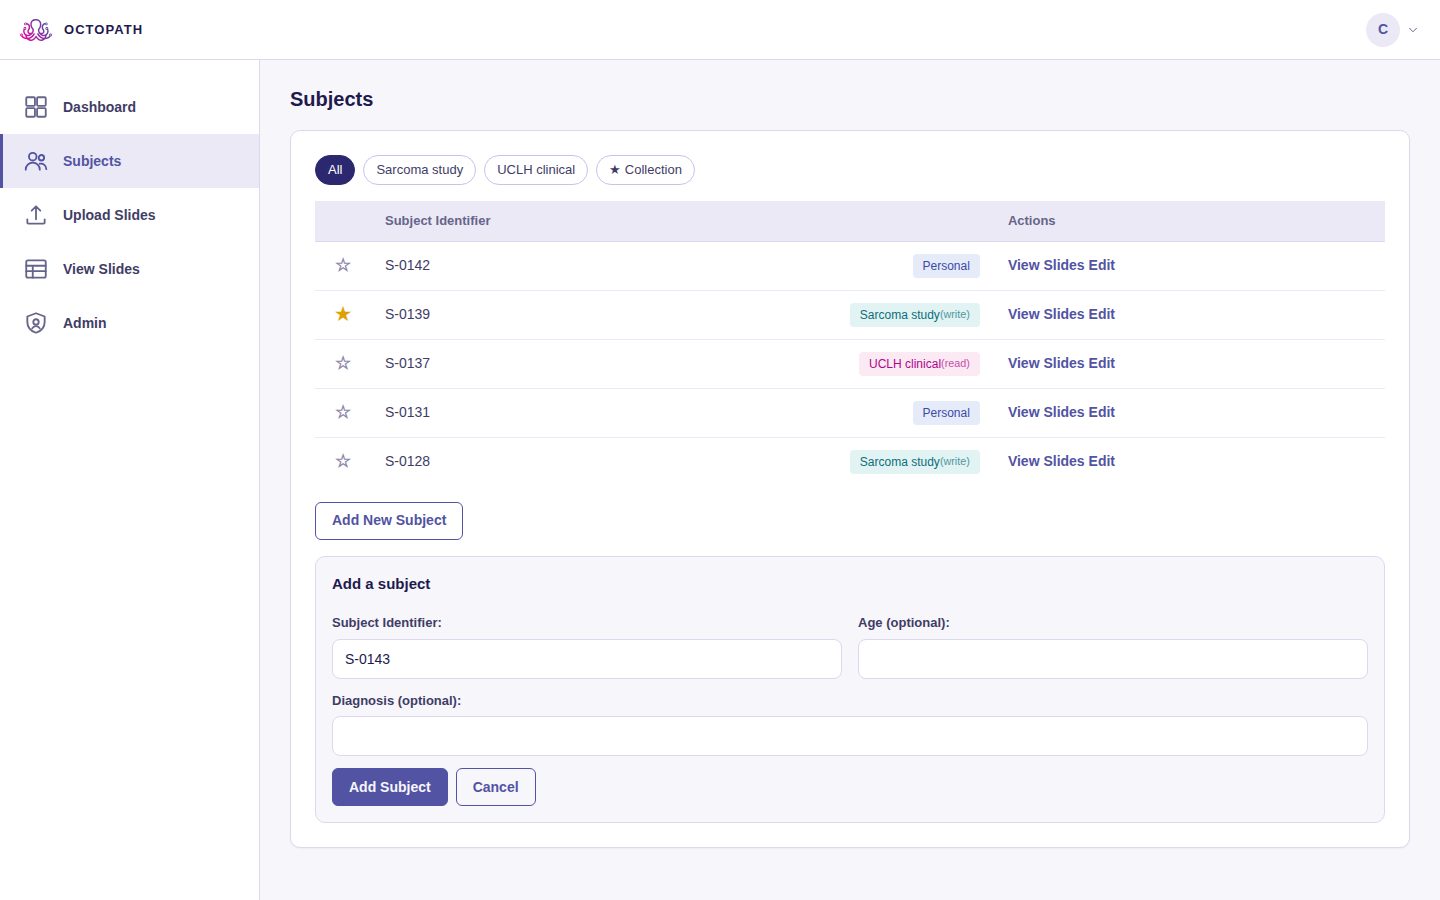The height and width of the screenshot is (900, 1440).
Task: Edit subject S-0142
Action: pos(1102,265)
